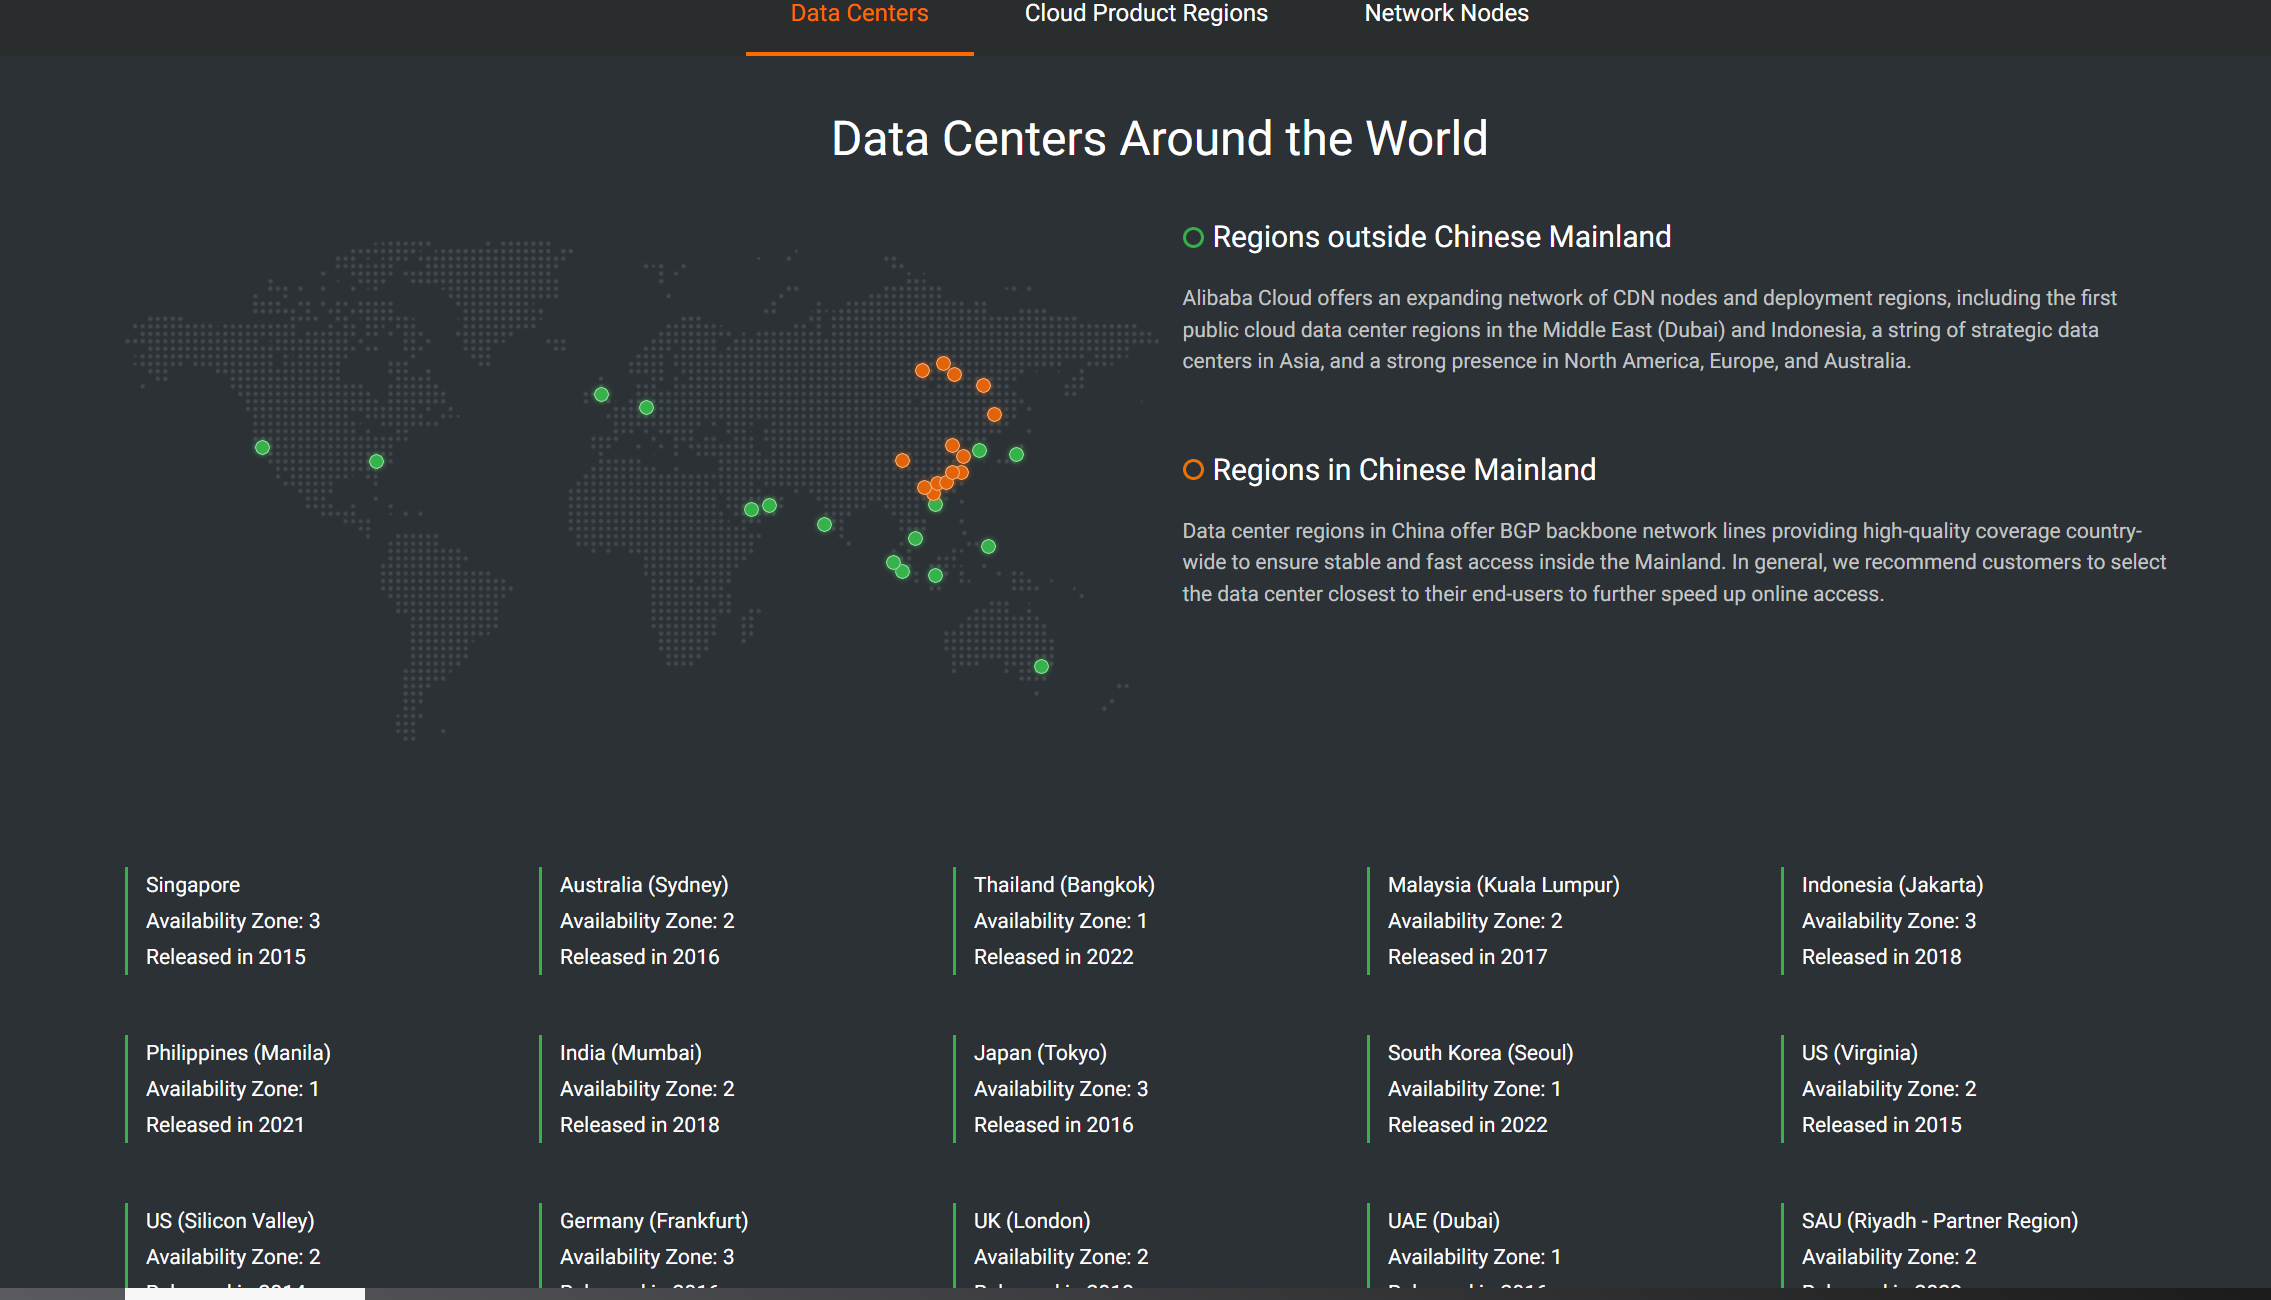Viewport: 2271px width, 1300px height.
Task: Click the Indonesia Jakarta green map marker
Action: click(x=935, y=575)
